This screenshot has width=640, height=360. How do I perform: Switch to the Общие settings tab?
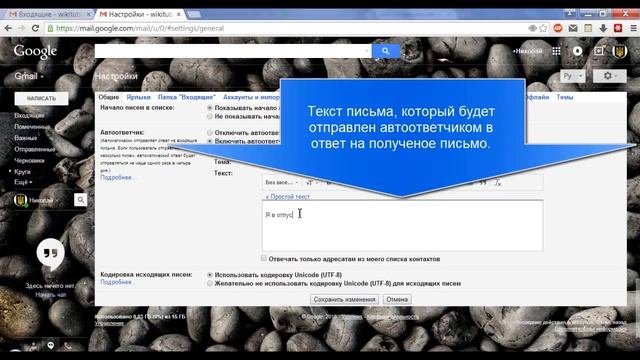tap(109, 97)
